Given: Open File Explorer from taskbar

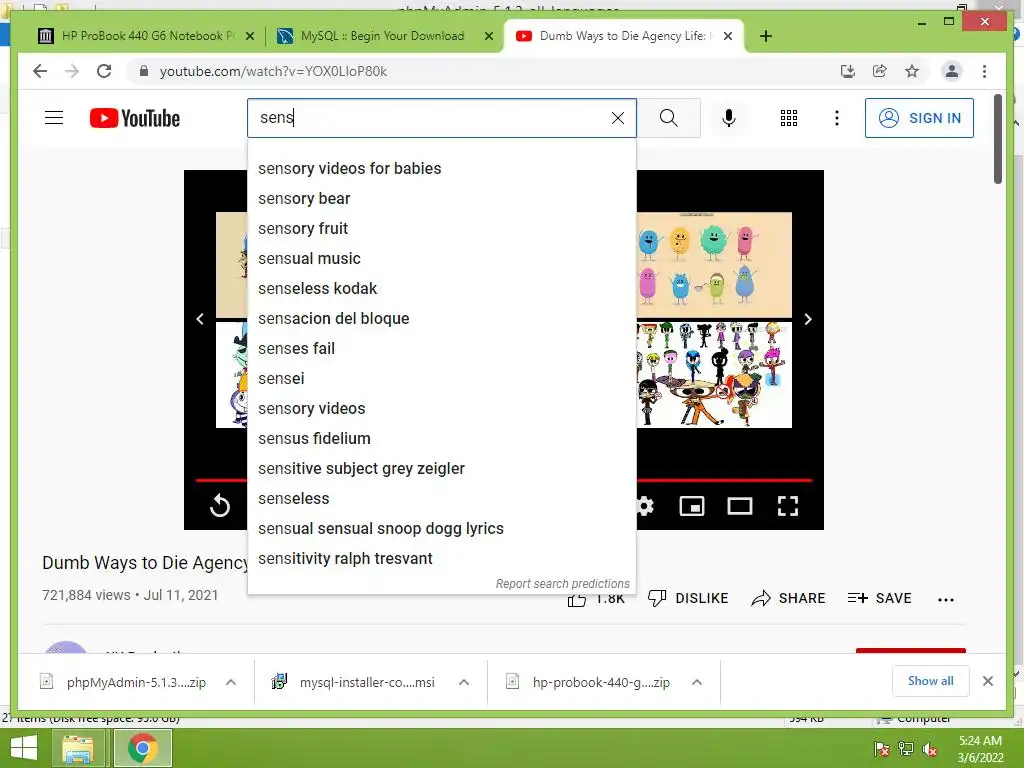Looking at the screenshot, I should [78, 748].
